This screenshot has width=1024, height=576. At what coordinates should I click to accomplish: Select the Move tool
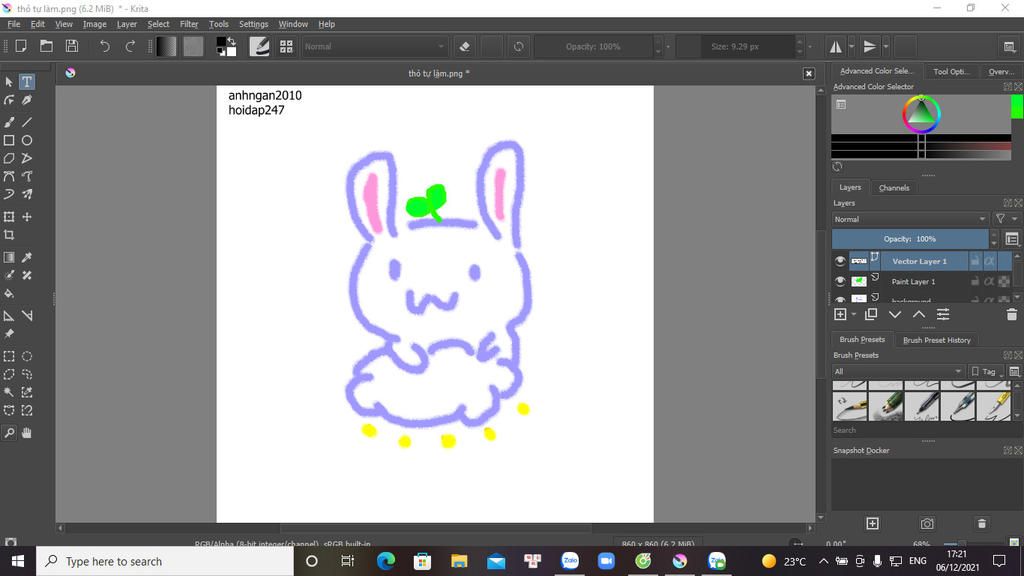pyautogui.click(x=27, y=217)
